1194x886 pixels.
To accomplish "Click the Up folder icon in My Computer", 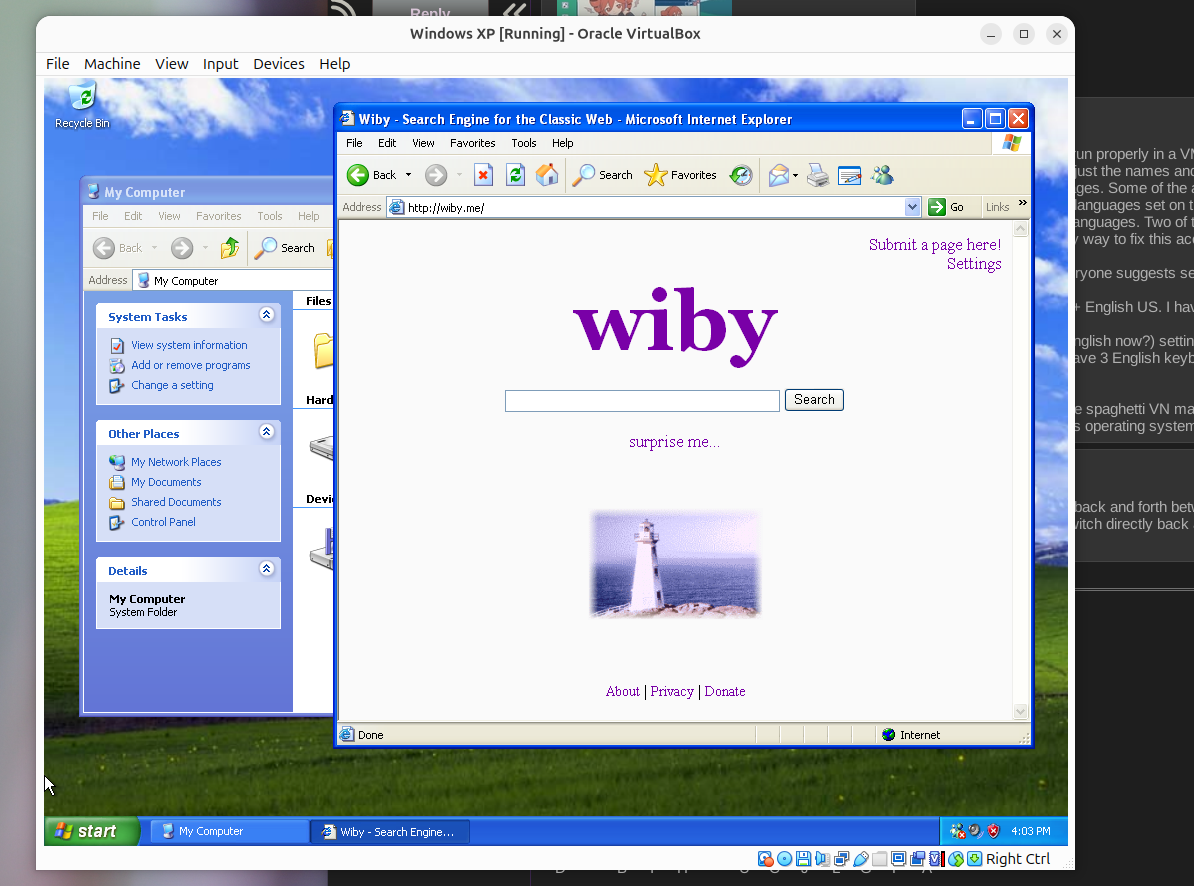I will tap(230, 248).
